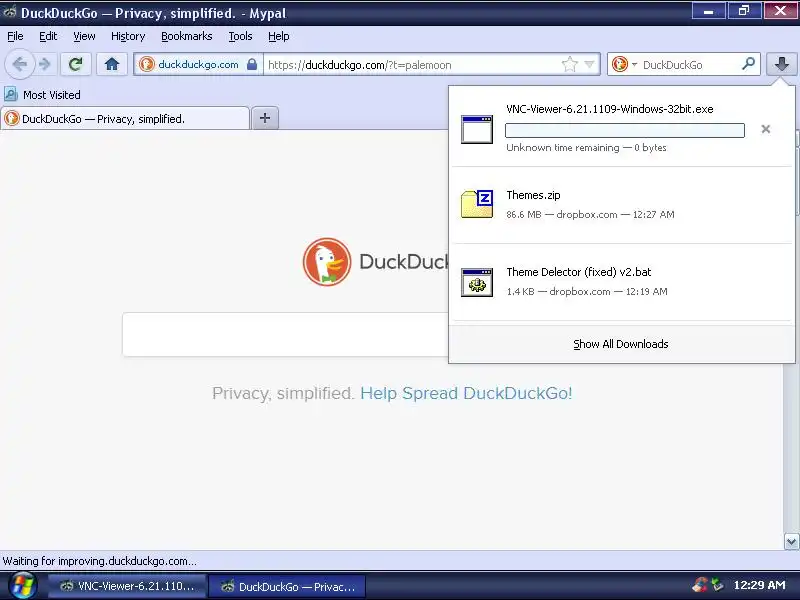Click the page scrollbar down arrow
Screen dimensions: 800x600
pos(791,542)
